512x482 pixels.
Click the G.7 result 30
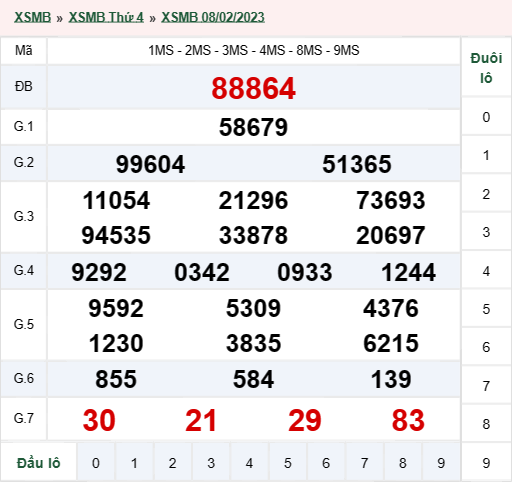coord(99,420)
